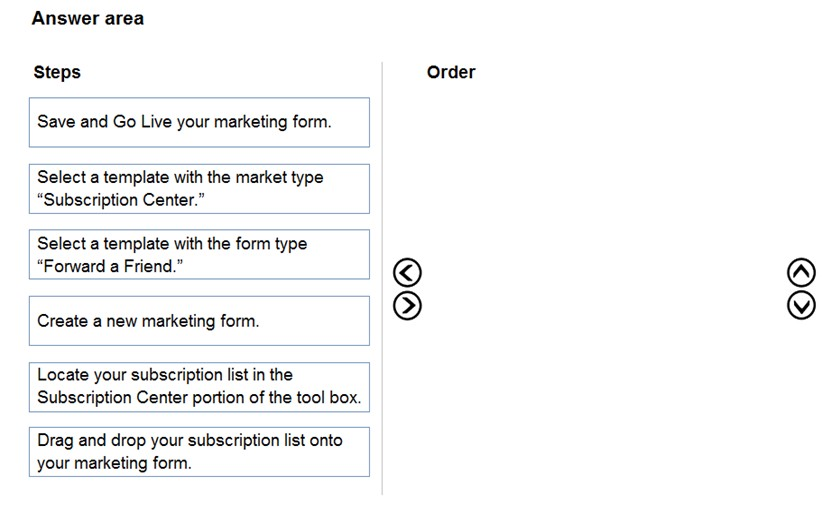Screen dimensions: 822x527
Task: Click the Answer area title
Action: point(88,18)
